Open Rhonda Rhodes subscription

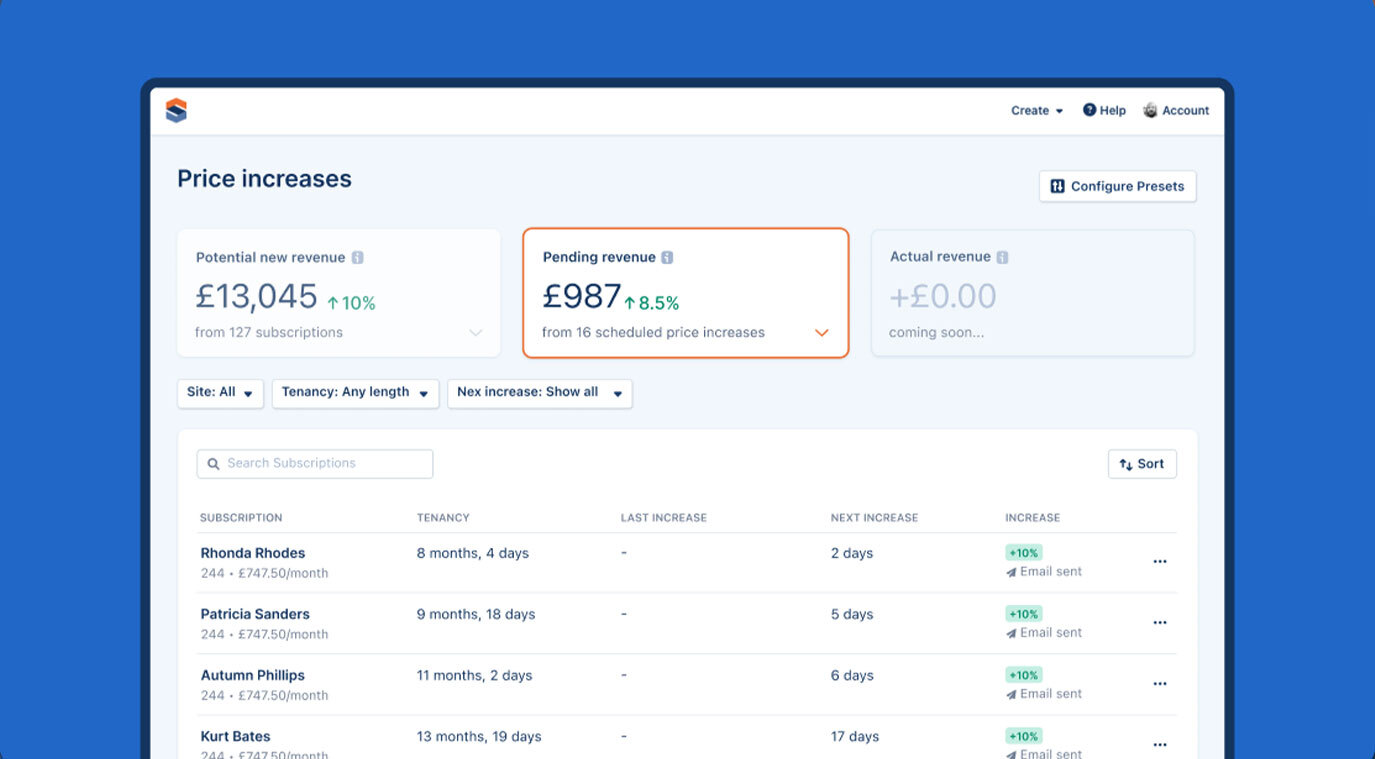253,553
